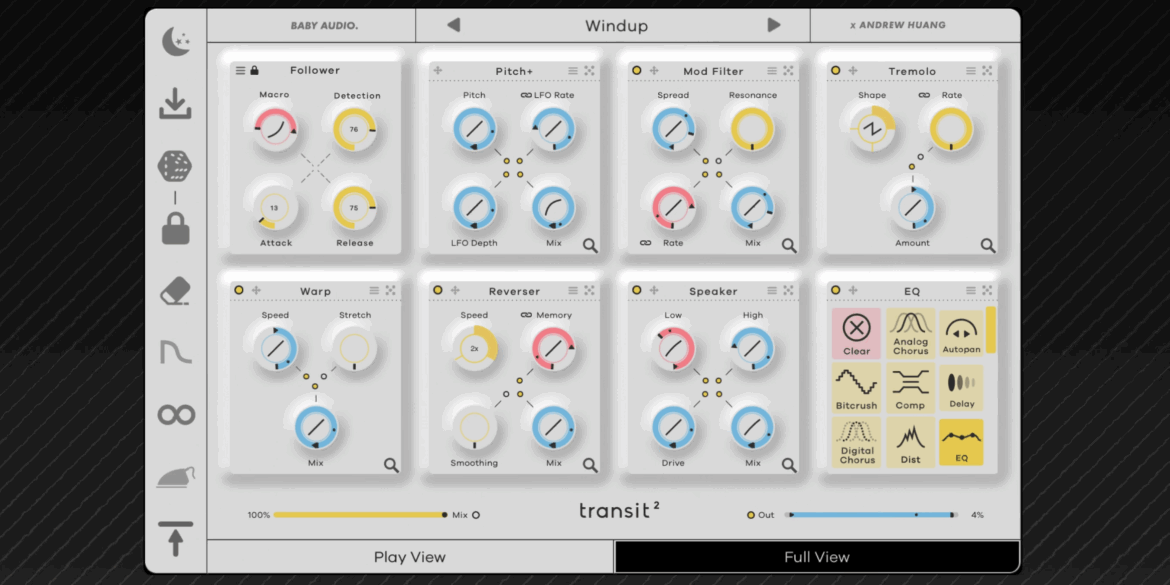Switch to Play View
This screenshot has height=585, width=1170.
(410, 556)
